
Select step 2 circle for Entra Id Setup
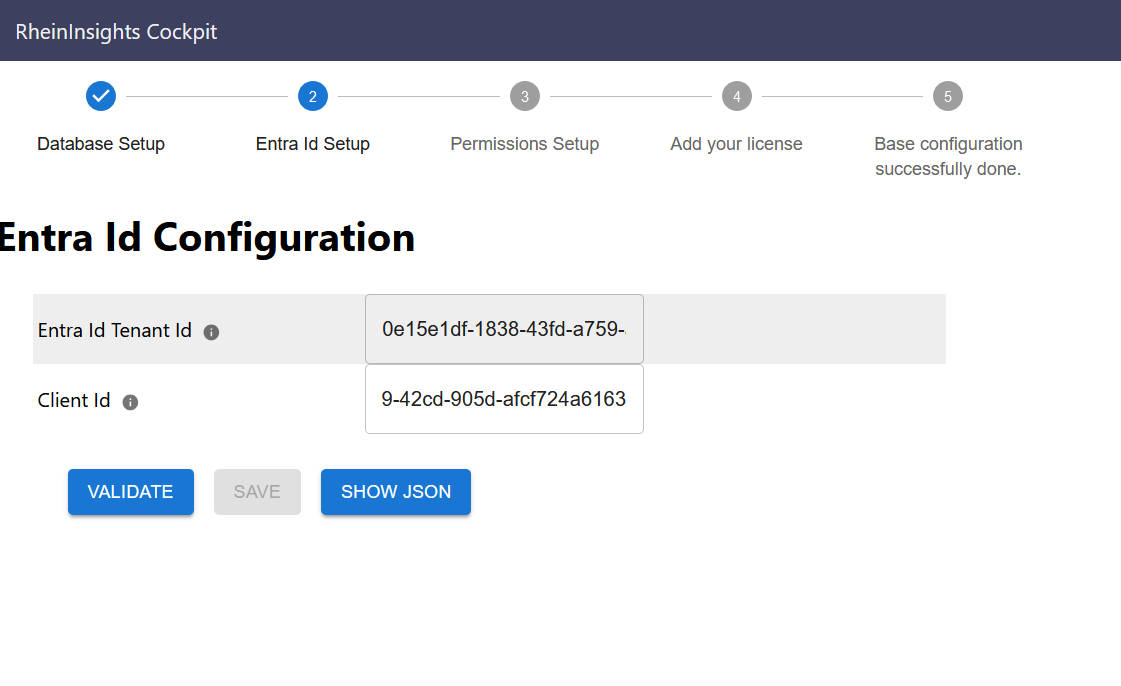(312, 96)
